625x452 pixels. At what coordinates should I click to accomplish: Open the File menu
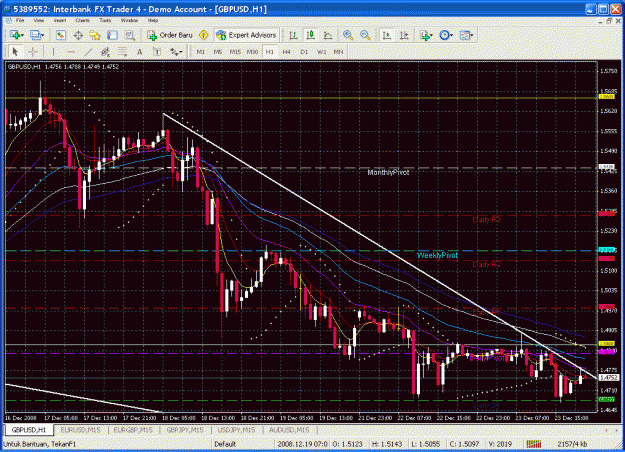(x=20, y=20)
